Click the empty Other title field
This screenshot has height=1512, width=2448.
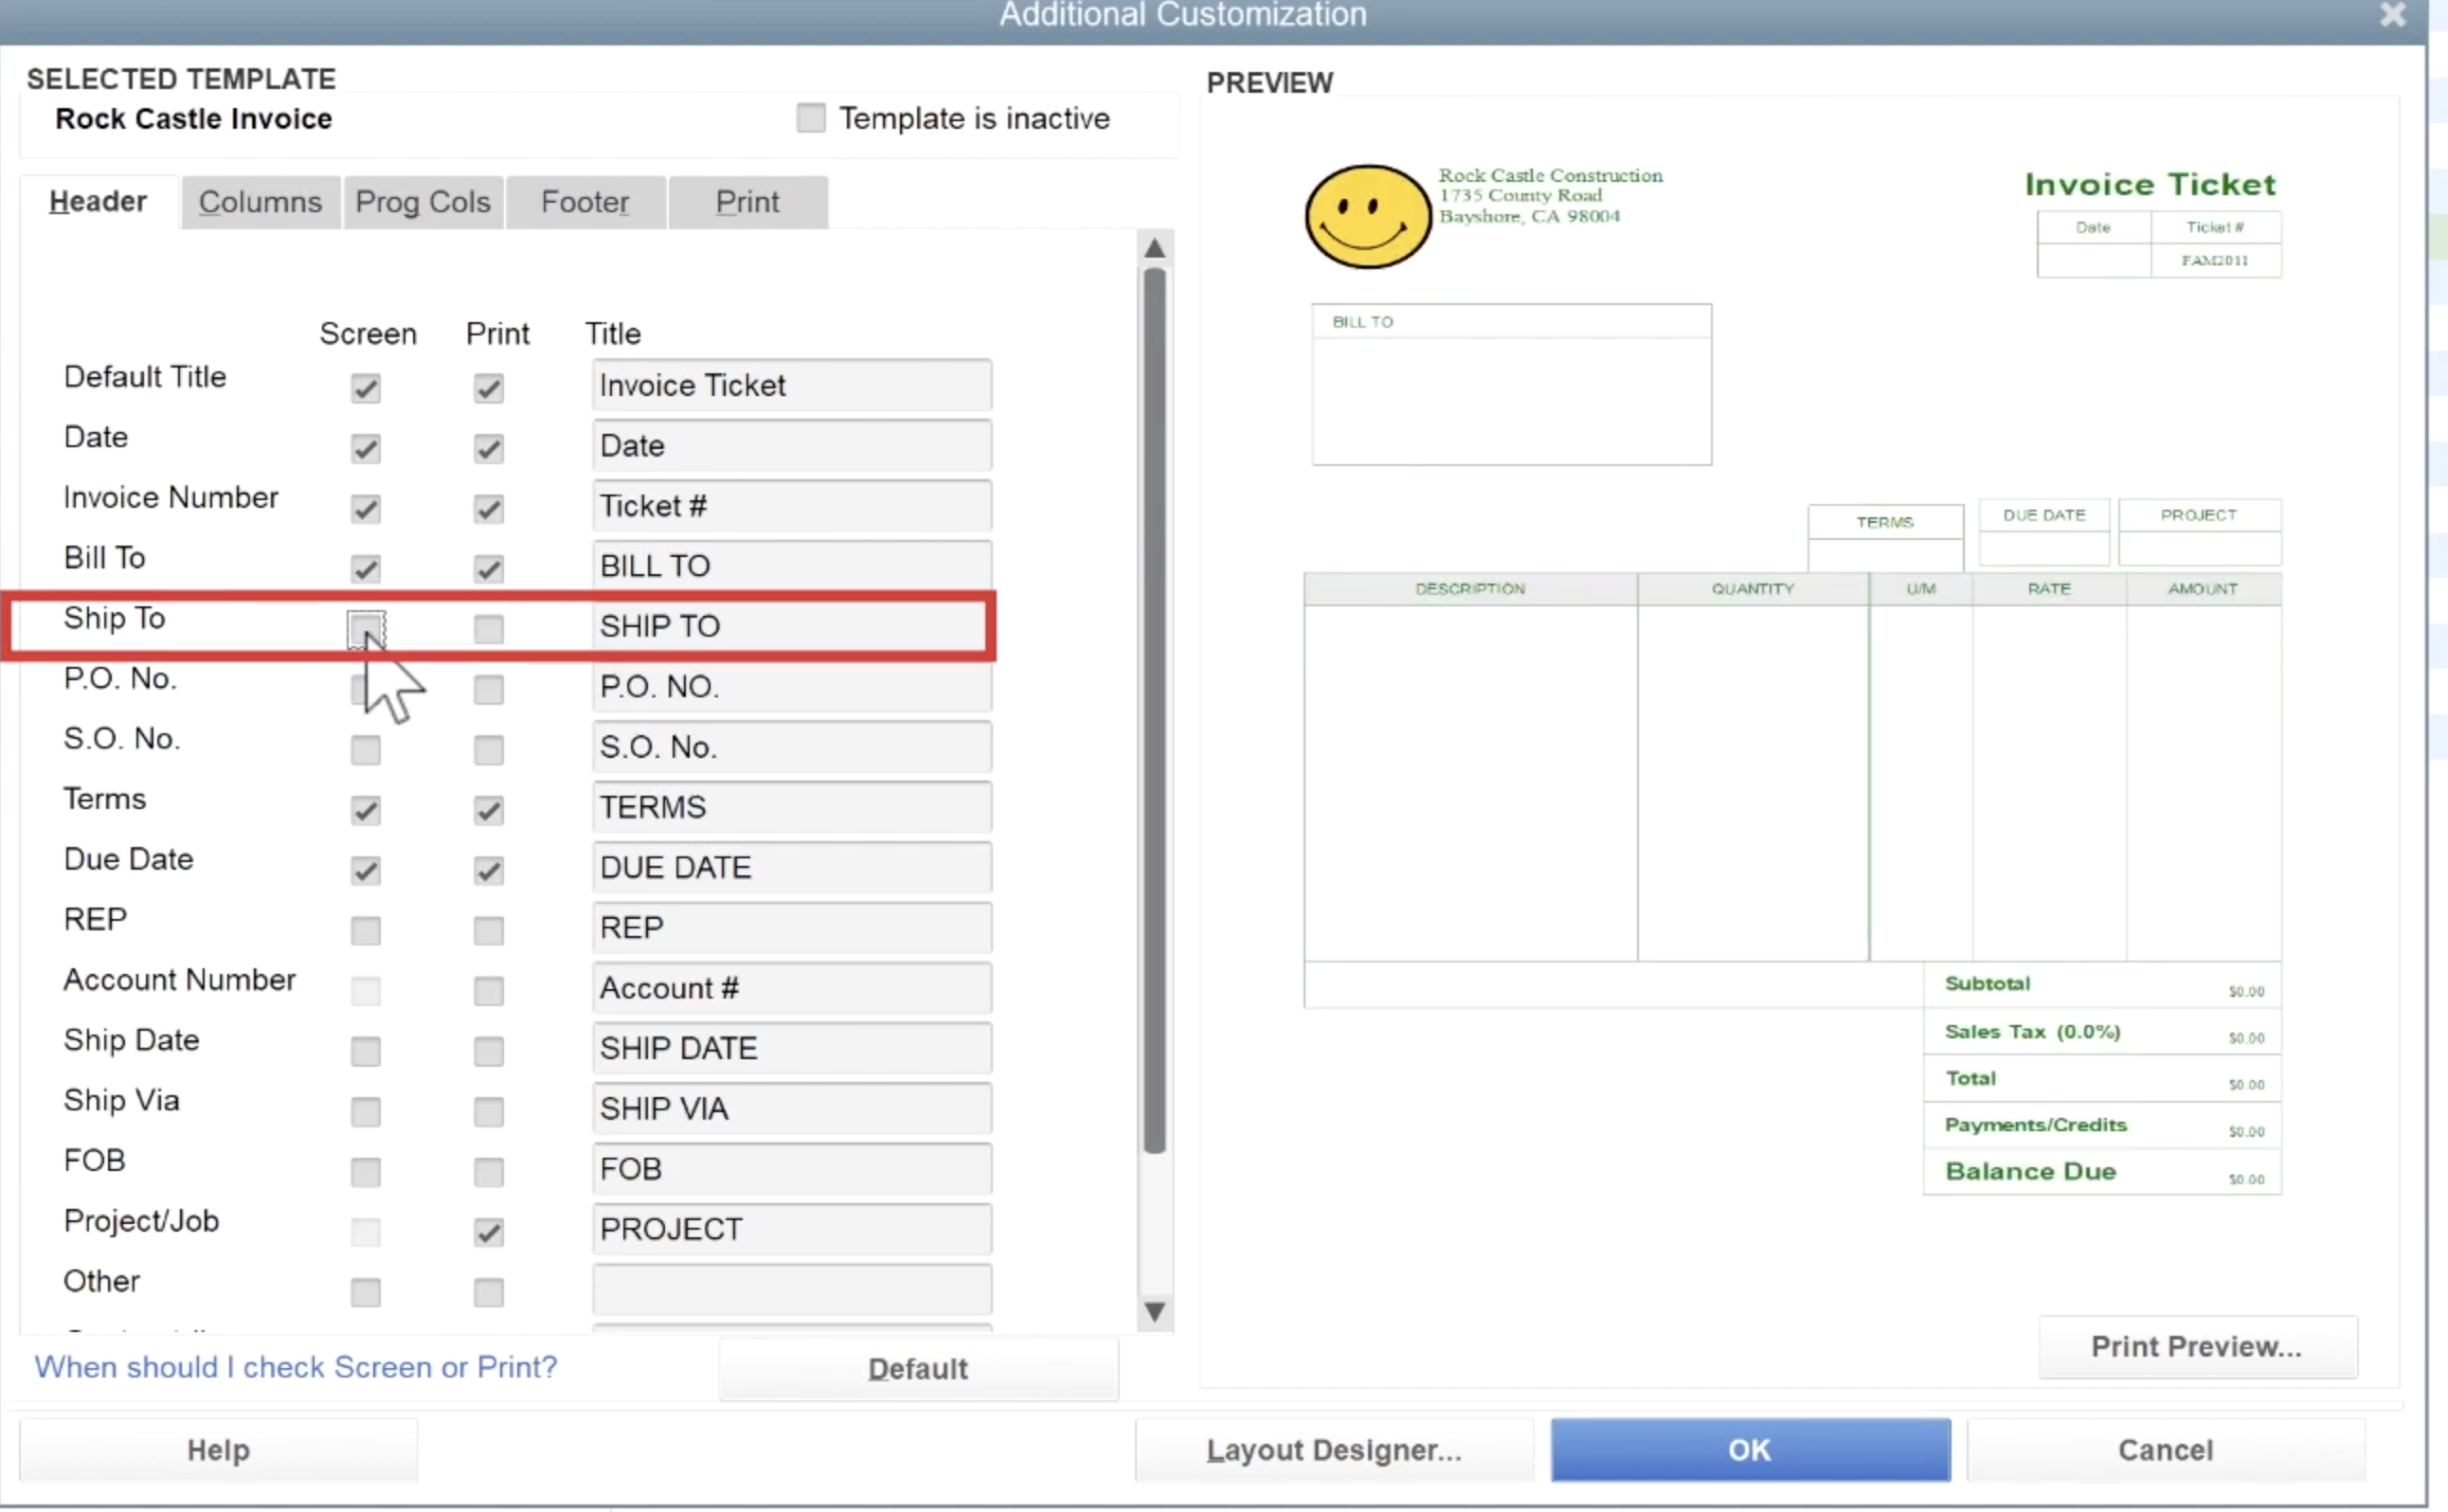pyautogui.click(x=792, y=1289)
